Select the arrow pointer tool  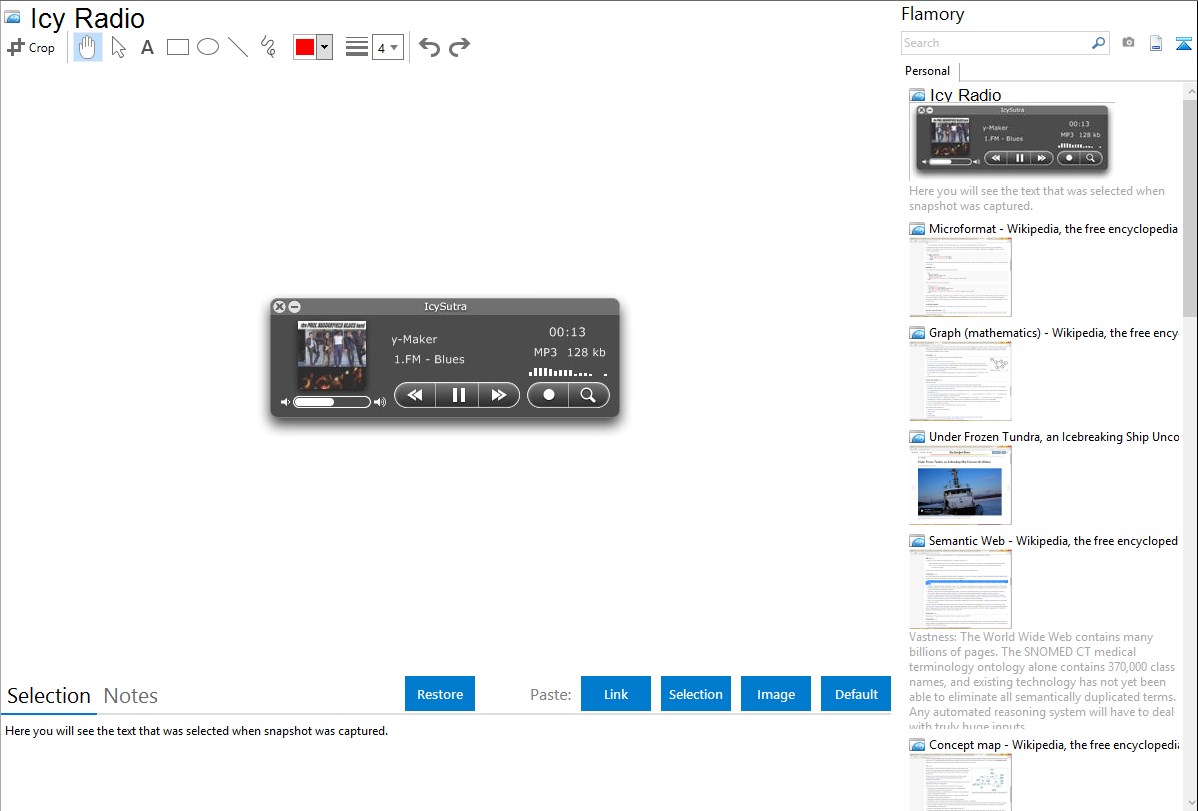pyautogui.click(x=118, y=47)
